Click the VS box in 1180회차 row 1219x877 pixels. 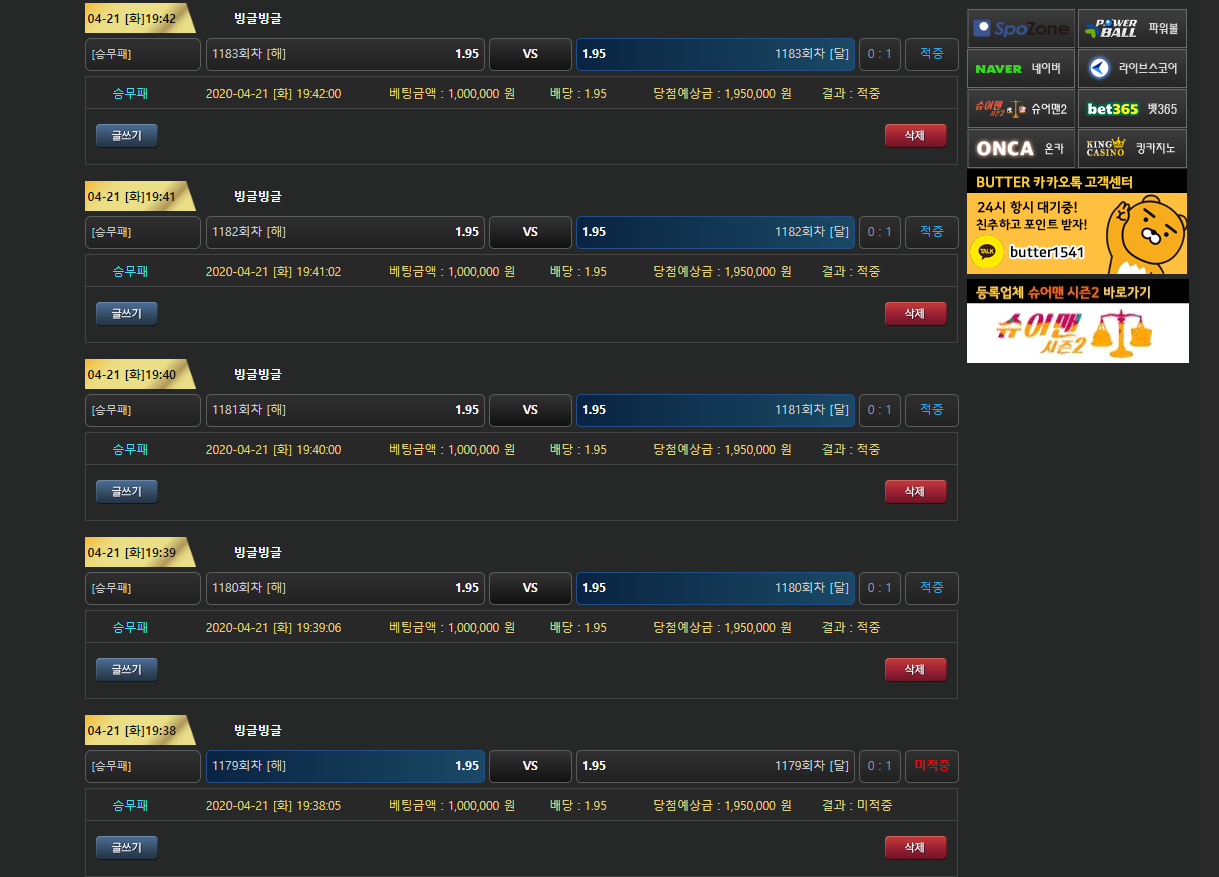[x=530, y=588]
